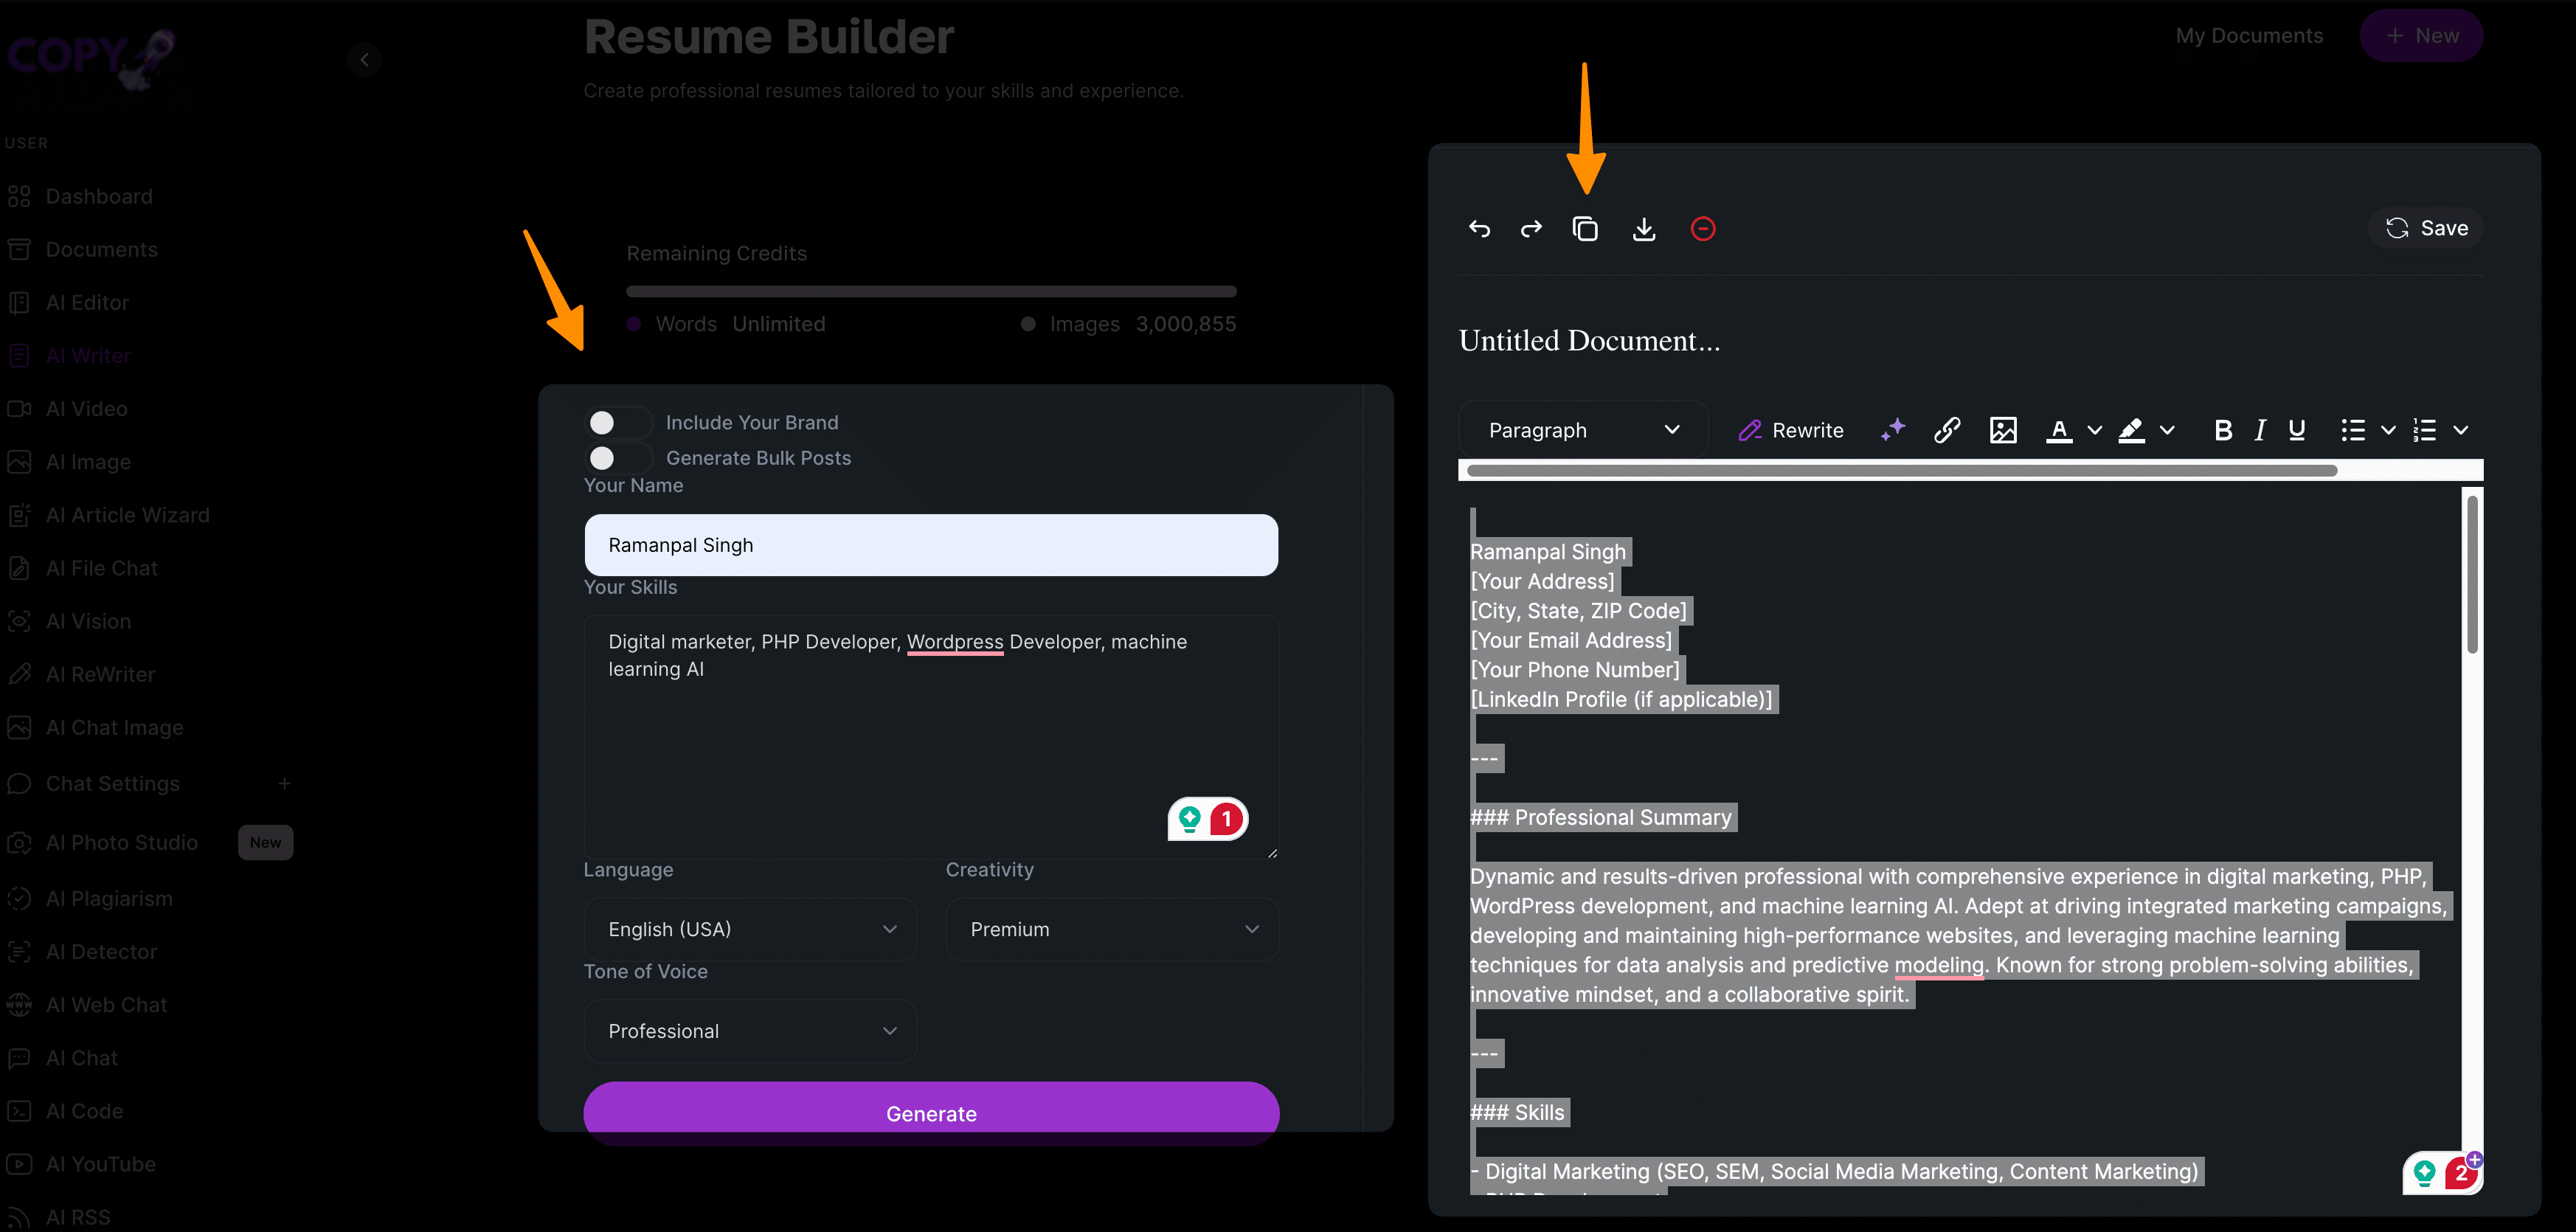This screenshot has width=2576, height=1232.
Task: Click the copy/duplicate document icon
Action: point(1585,229)
